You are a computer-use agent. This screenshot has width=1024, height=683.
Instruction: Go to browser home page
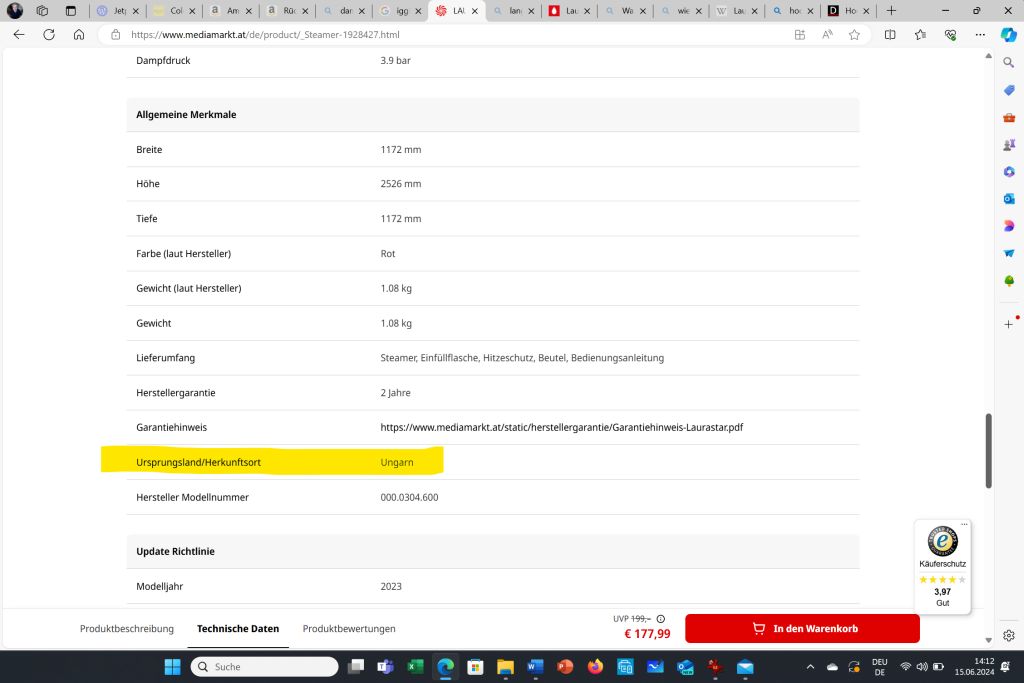point(79,34)
